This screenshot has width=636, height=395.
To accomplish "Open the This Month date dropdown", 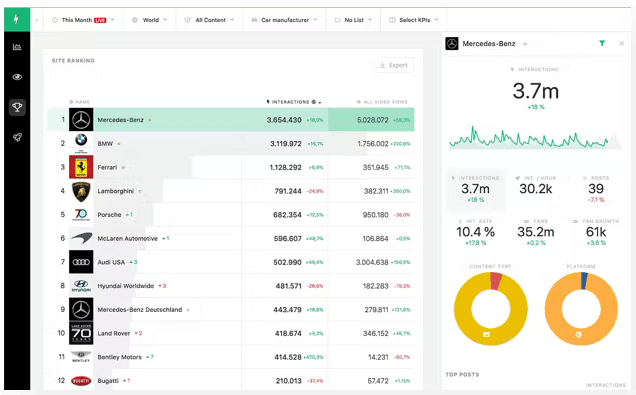I will pyautogui.click(x=83, y=20).
